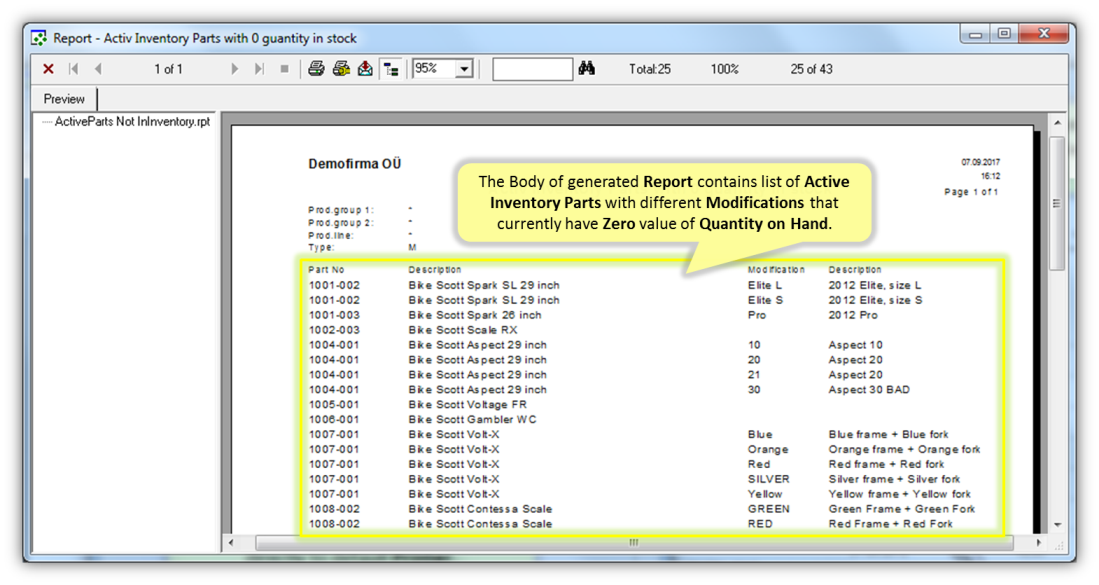The image size is (1099, 585).
Task: Click the 'Total:25' record count
Action: (x=650, y=69)
